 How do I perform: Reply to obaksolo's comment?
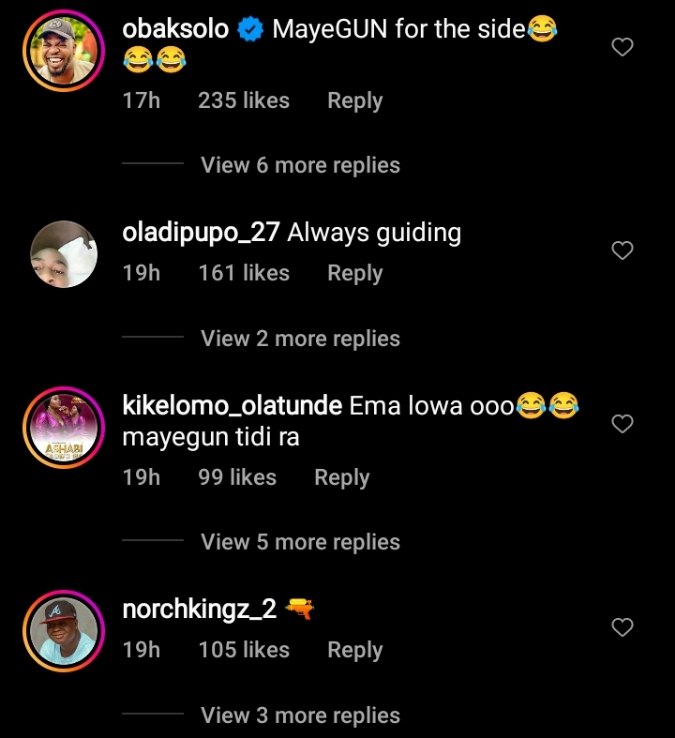(x=355, y=101)
